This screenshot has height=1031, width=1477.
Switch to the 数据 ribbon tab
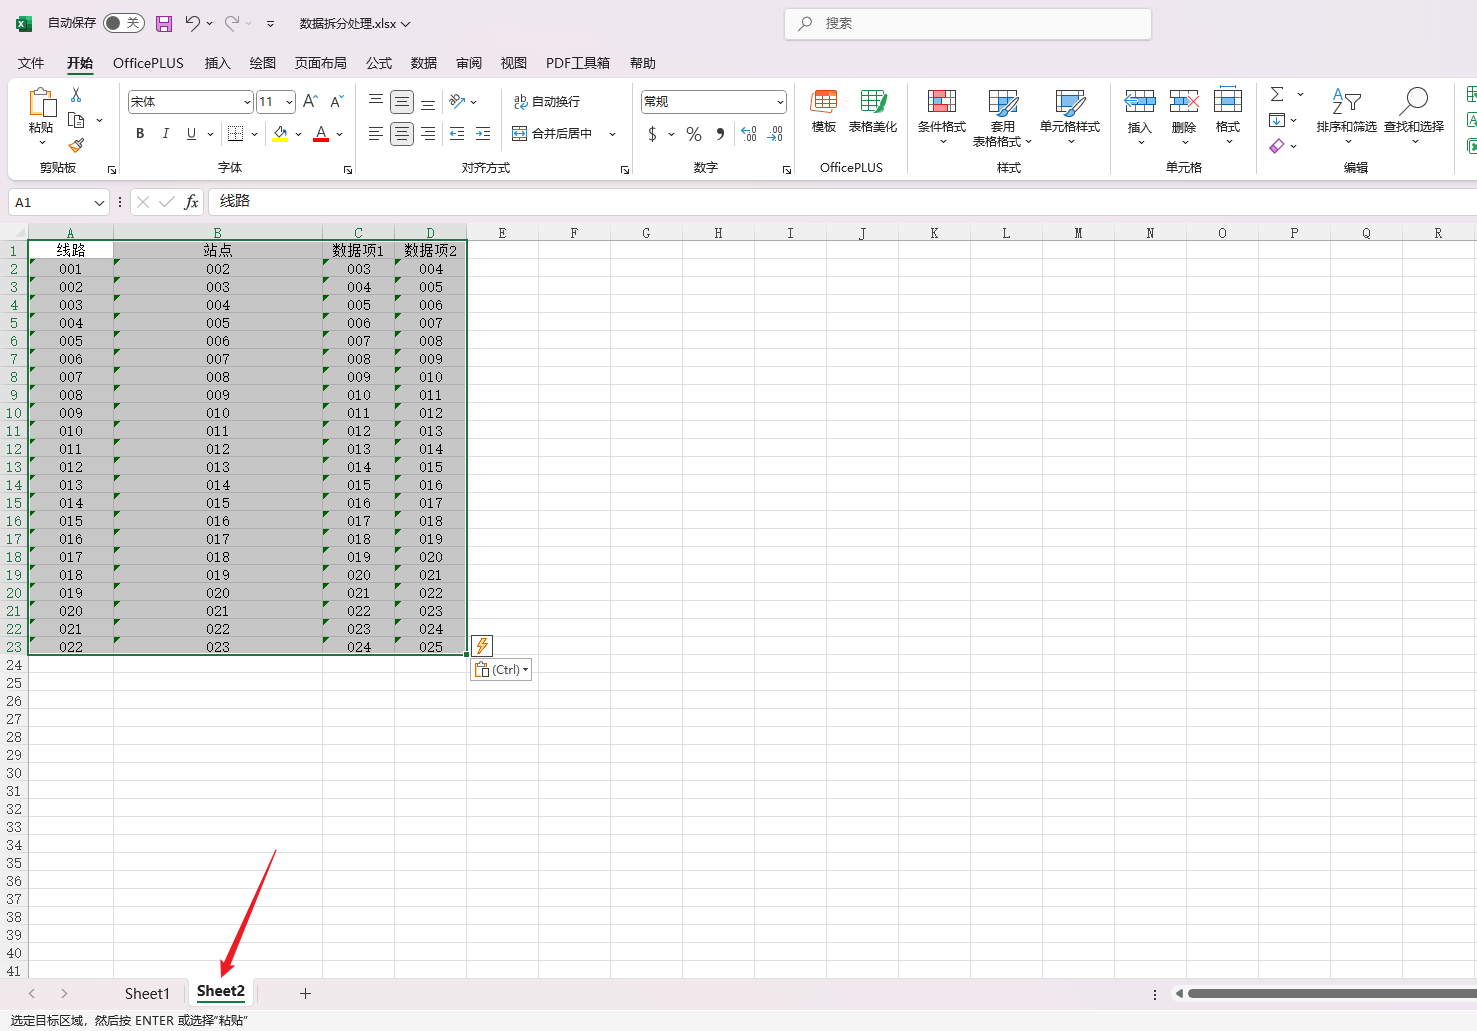point(424,63)
